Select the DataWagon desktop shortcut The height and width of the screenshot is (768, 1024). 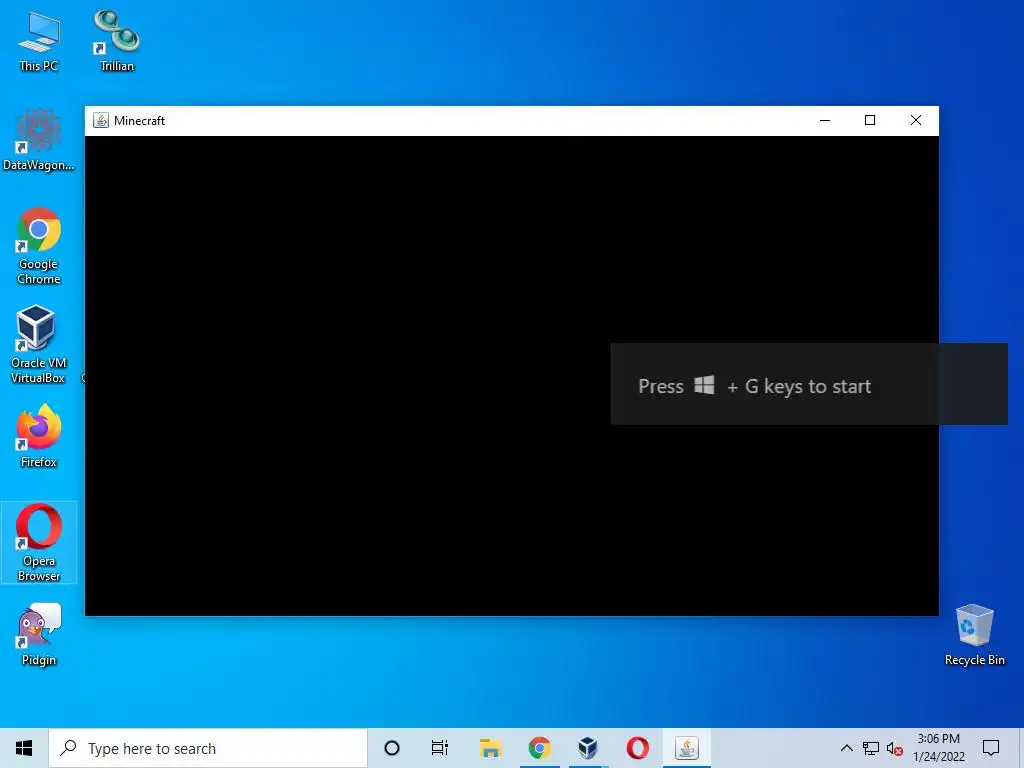39,140
